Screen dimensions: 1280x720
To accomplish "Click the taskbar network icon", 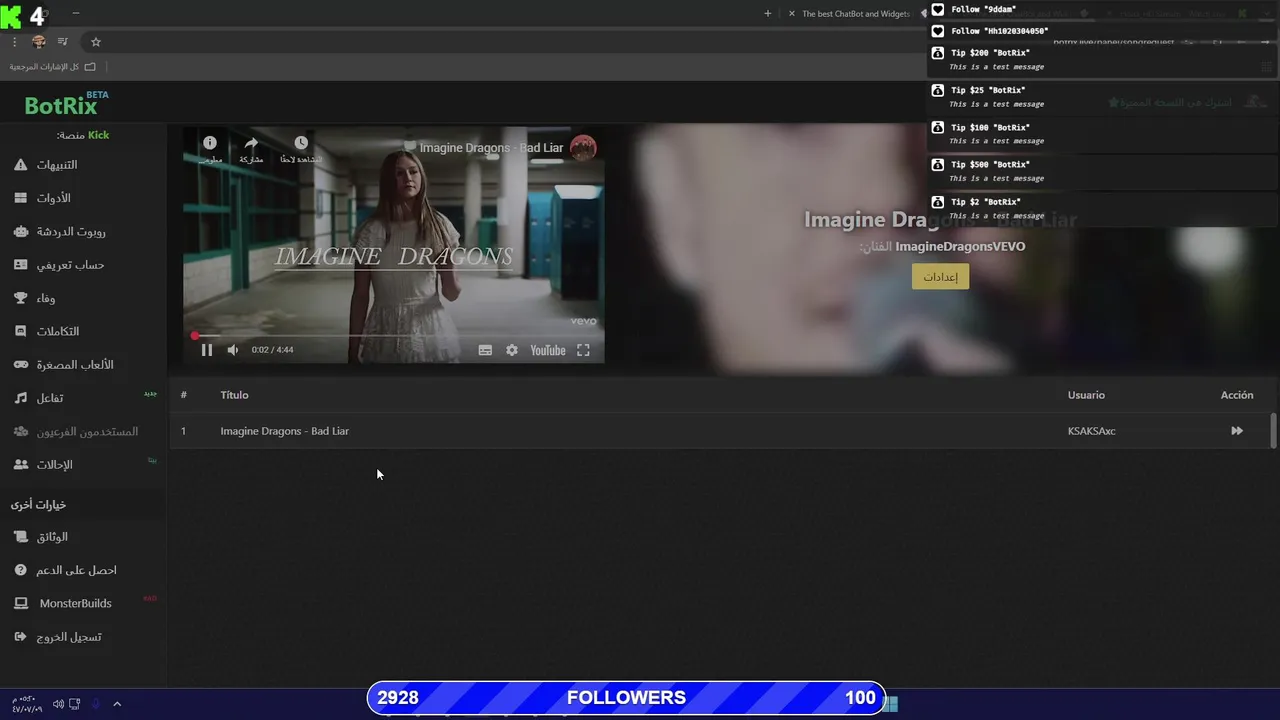I will pyautogui.click(x=75, y=704).
